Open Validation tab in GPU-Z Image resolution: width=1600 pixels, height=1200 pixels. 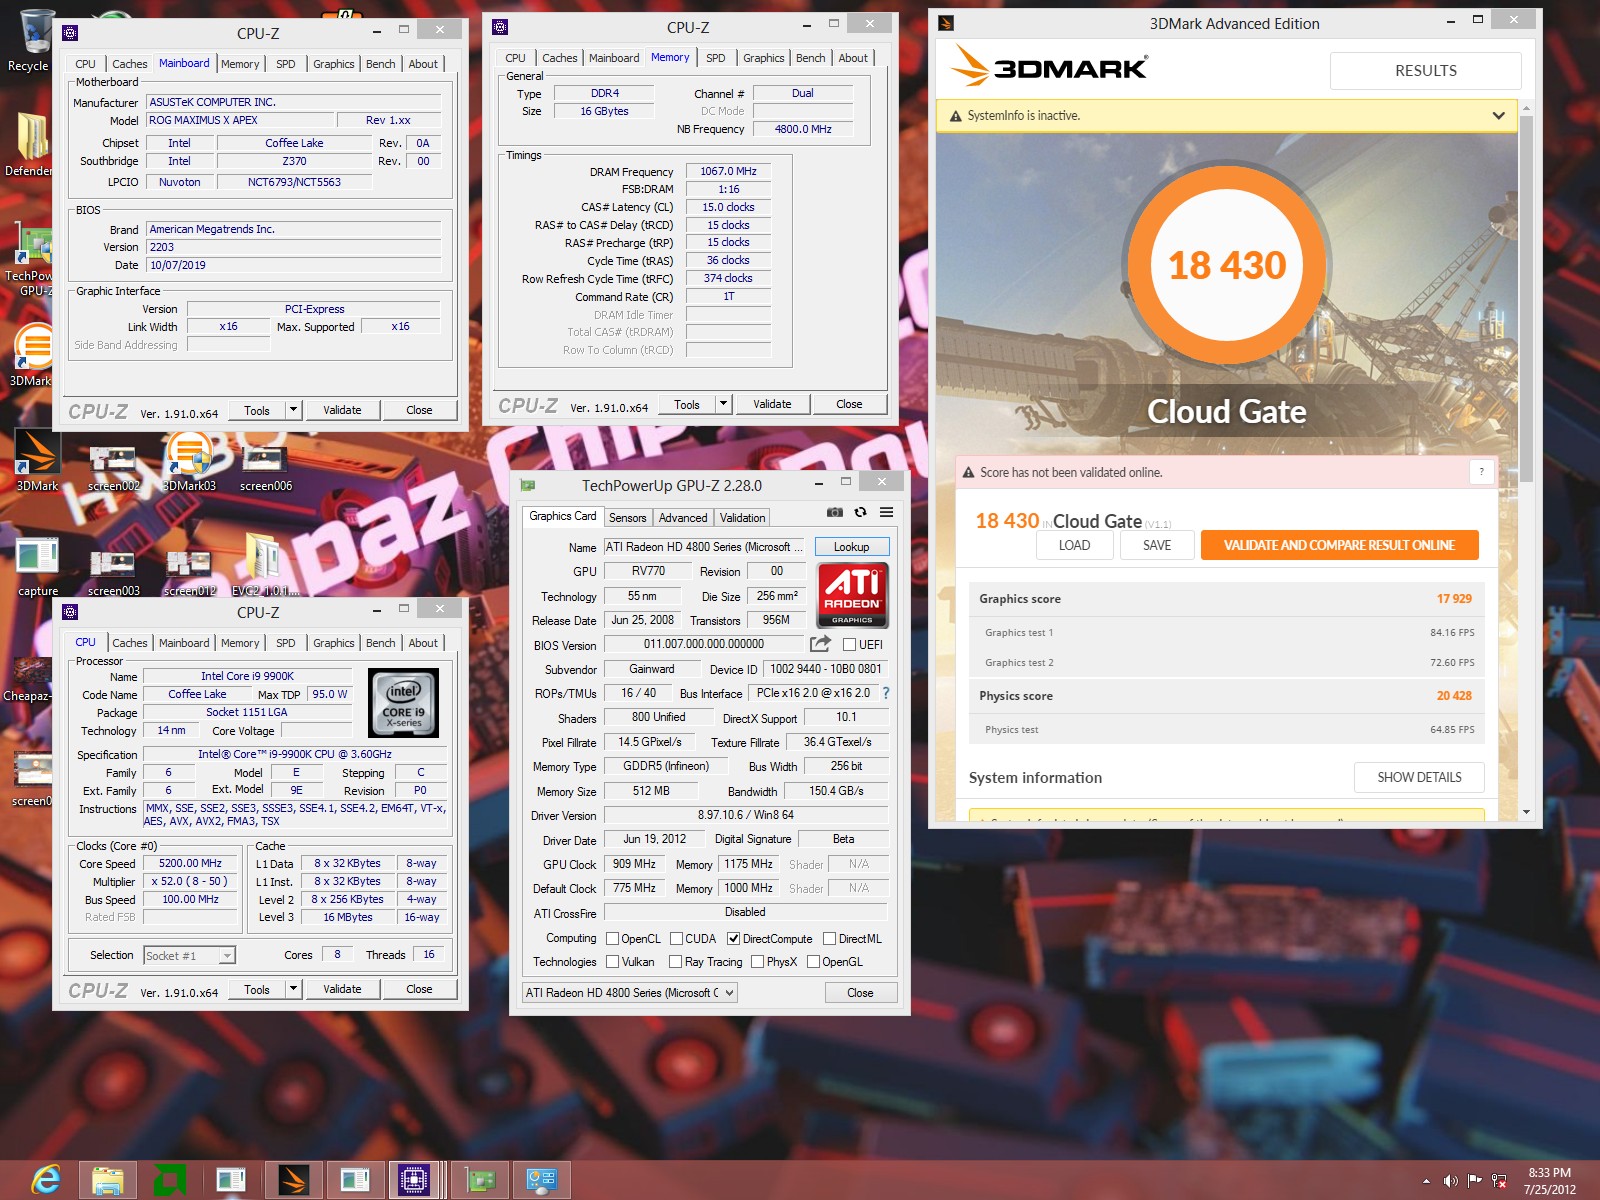pos(742,517)
